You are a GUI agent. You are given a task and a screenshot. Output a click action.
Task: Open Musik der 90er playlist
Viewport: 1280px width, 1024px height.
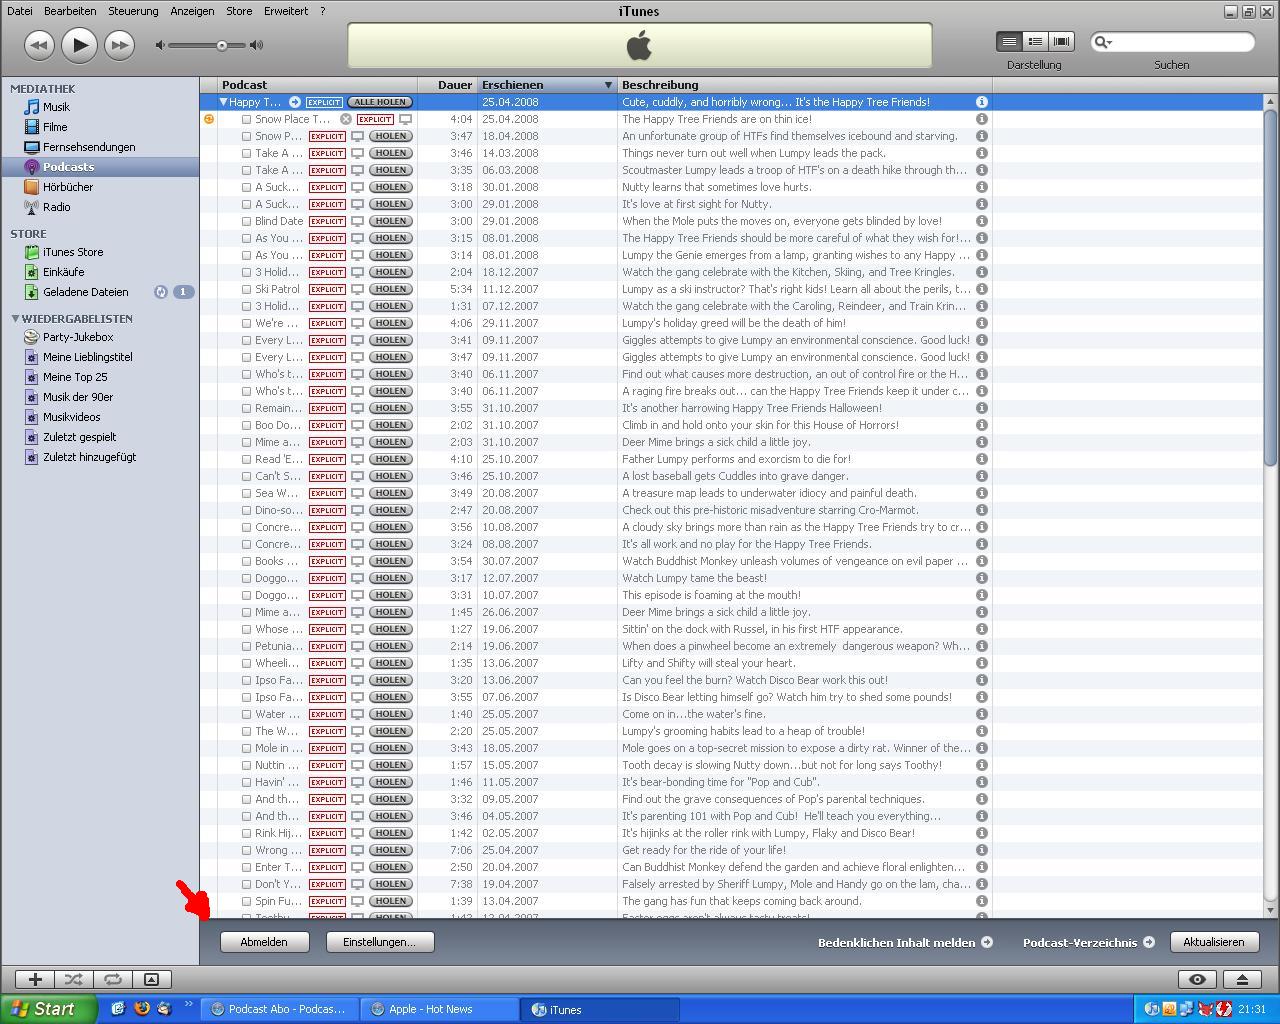[77, 397]
